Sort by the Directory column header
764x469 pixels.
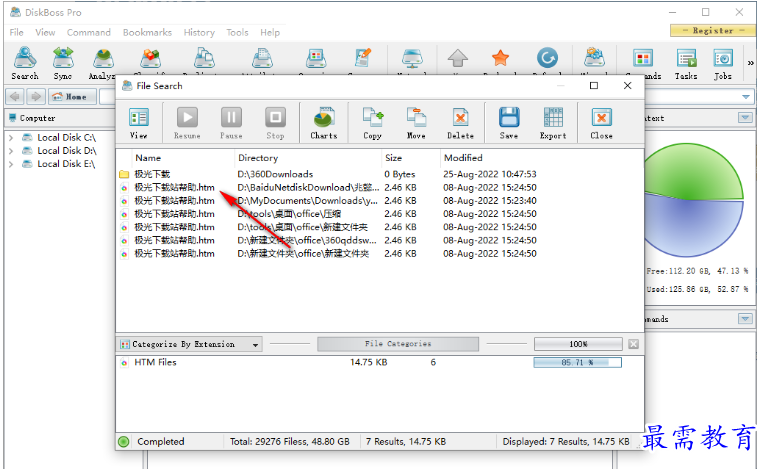[x=258, y=158]
